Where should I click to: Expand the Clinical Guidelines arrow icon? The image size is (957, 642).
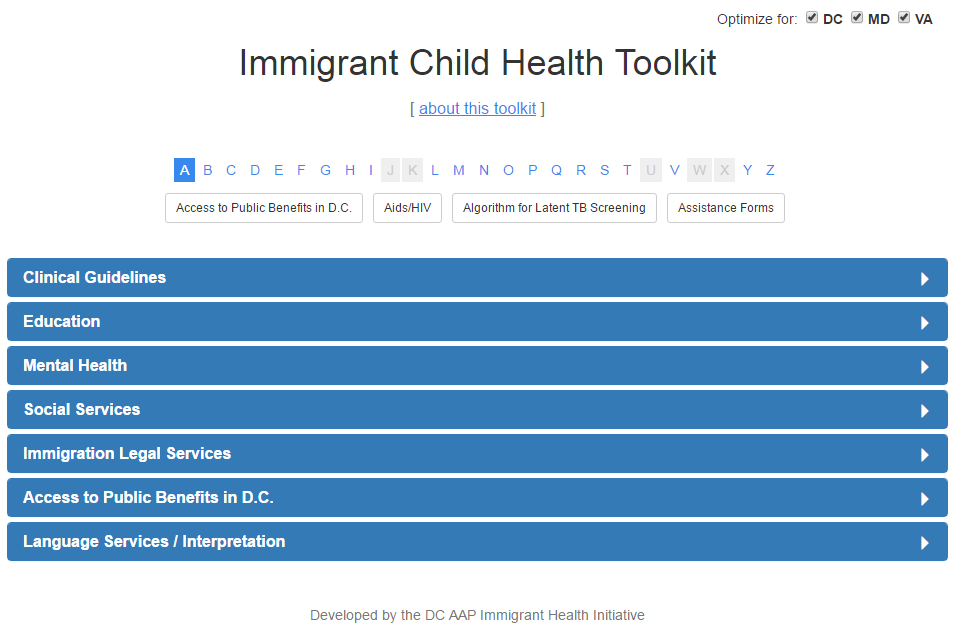point(925,279)
